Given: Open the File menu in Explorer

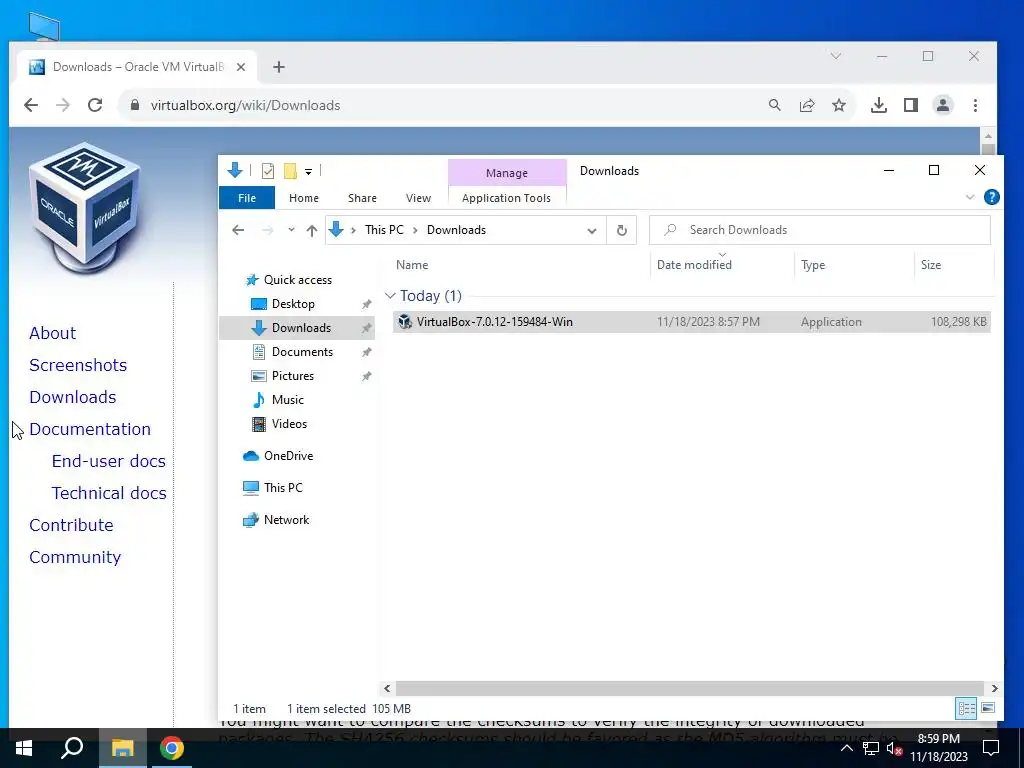Looking at the screenshot, I should point(247,198).
